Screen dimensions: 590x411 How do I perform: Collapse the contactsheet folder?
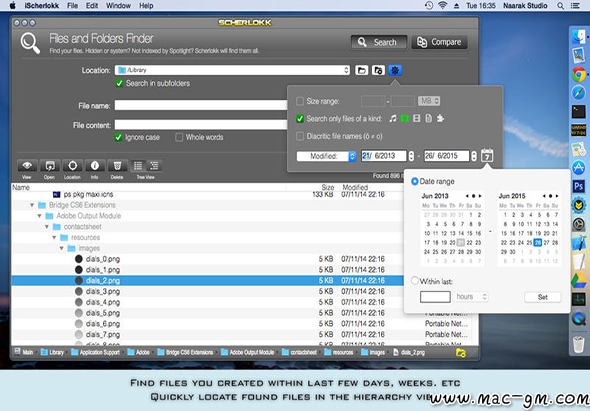click(47, 227)
